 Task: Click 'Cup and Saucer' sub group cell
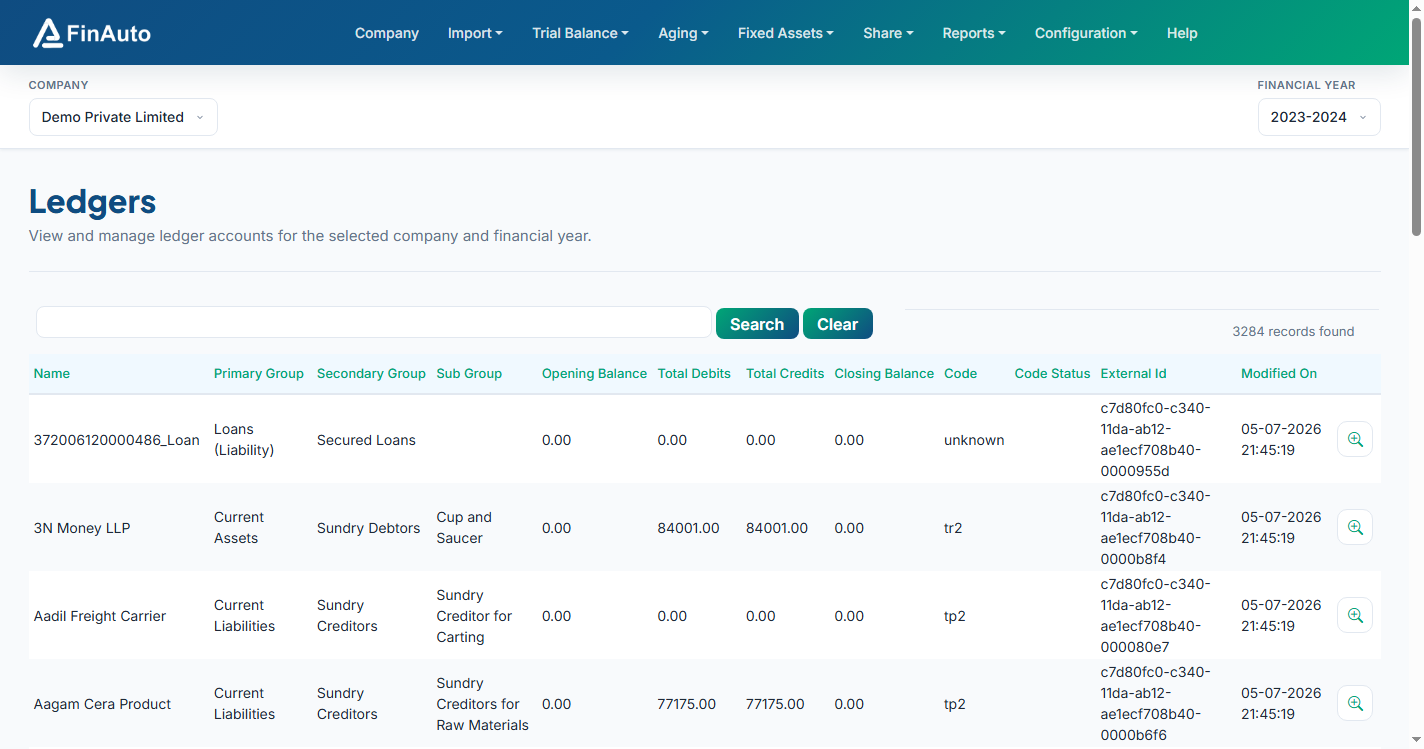click(x=464, y=528)
